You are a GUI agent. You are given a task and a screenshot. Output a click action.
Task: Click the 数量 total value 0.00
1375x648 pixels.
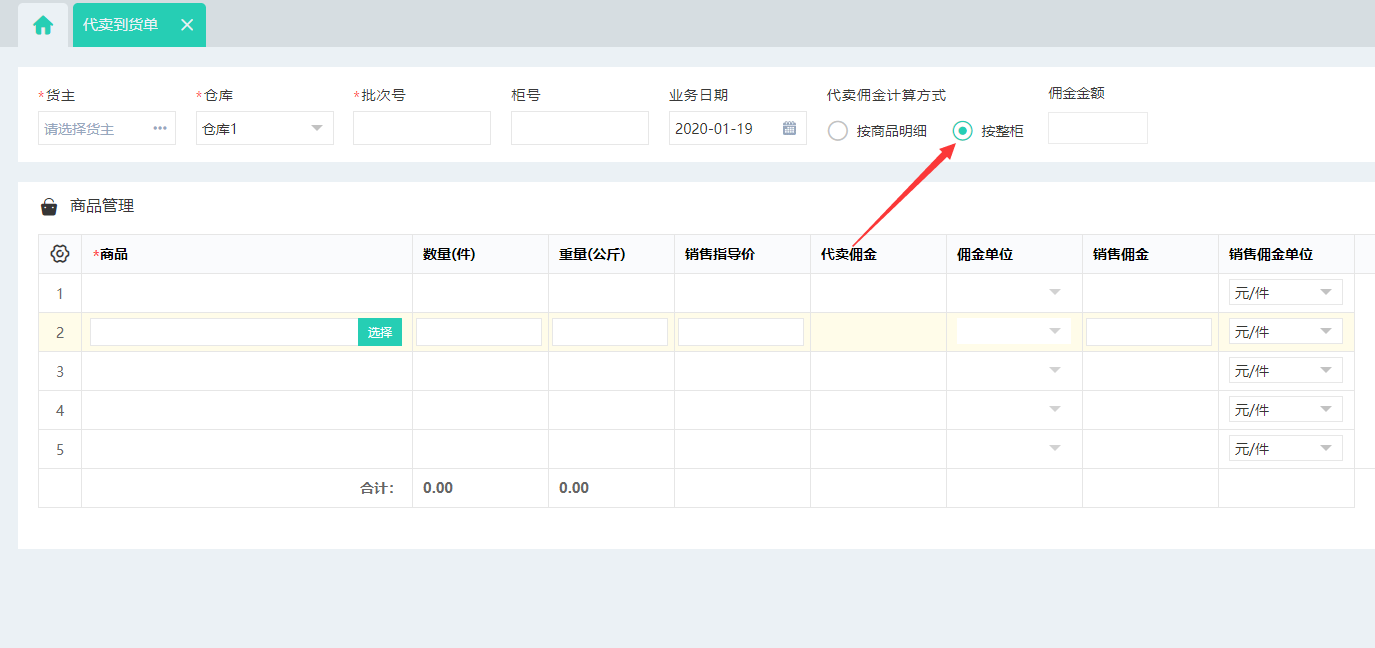coord(438,488)
